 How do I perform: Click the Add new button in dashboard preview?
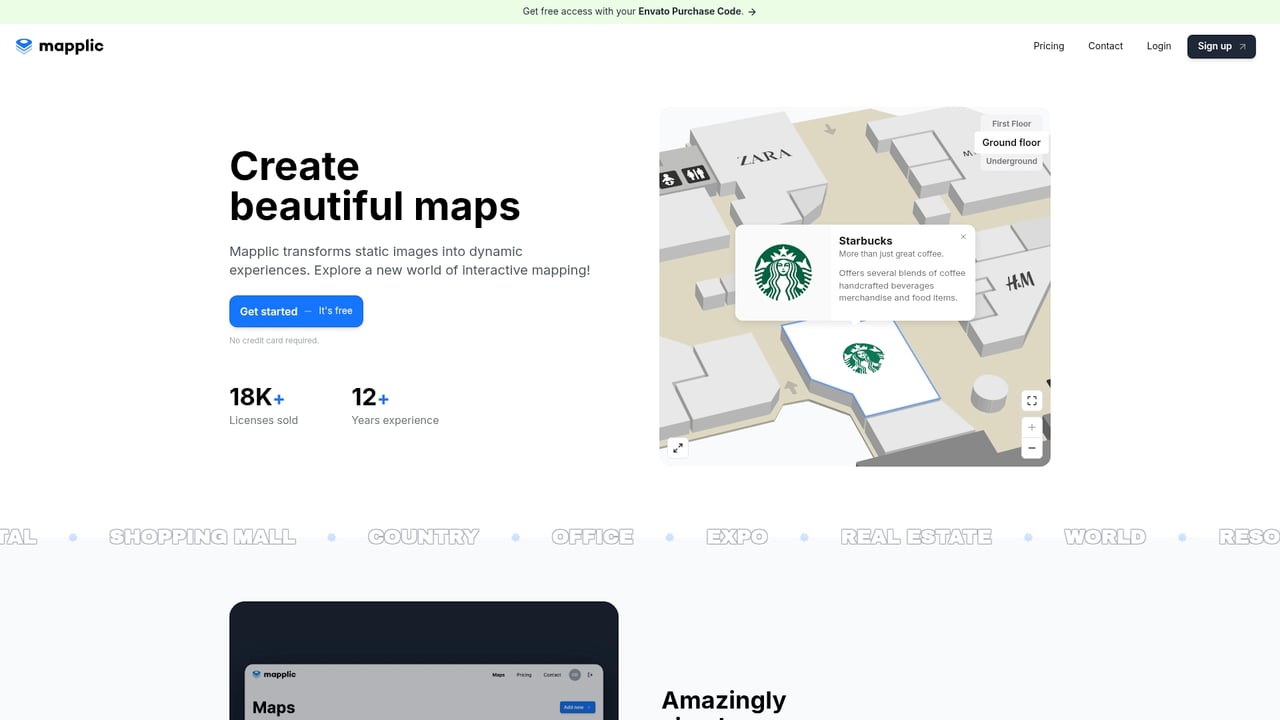click(577, 707)
